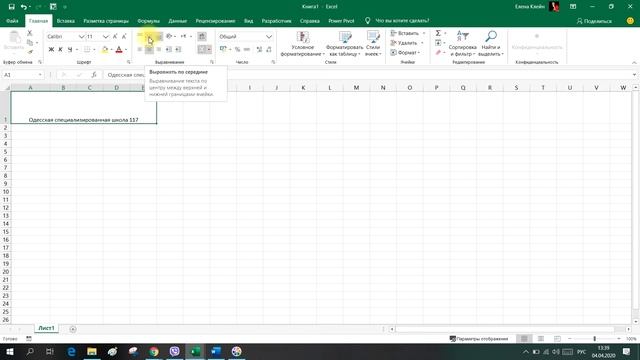Open Найти и выделить menu
The width and height of the screenshot is (640, 360).
(491, 44)
